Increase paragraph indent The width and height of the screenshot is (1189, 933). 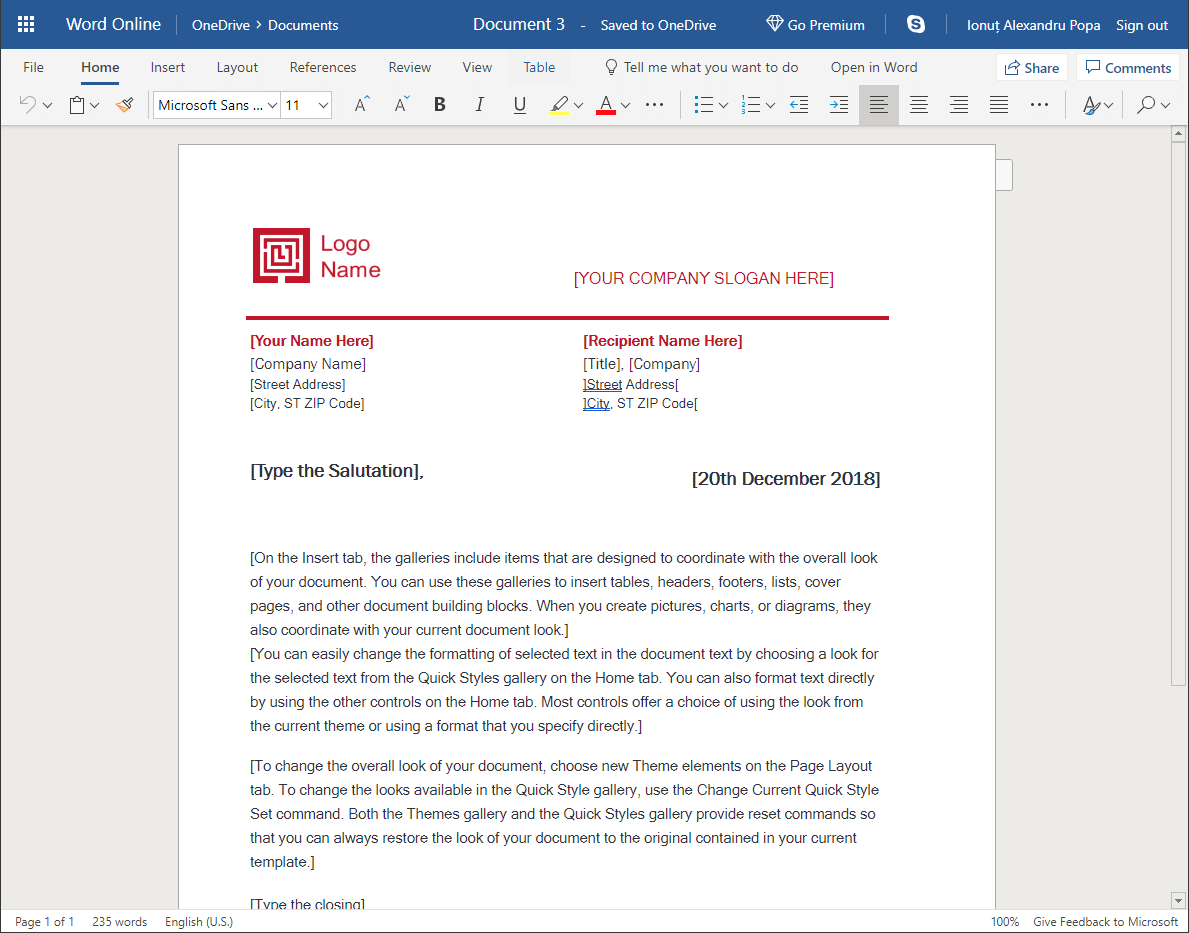(x=839, y=105)
